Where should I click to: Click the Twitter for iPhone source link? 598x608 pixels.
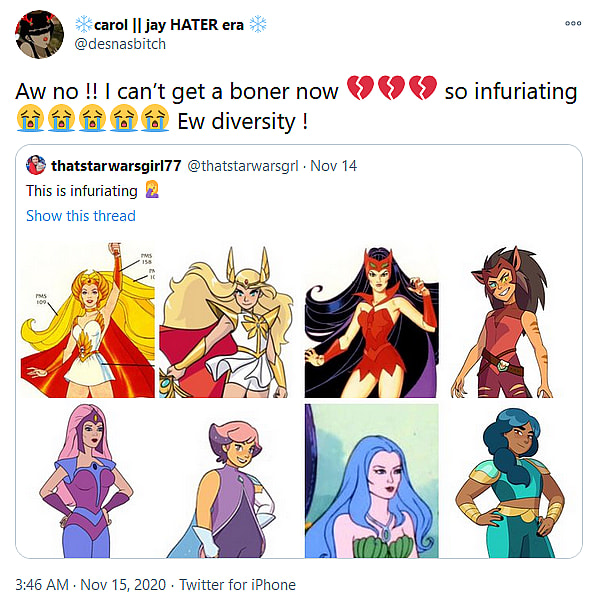click(x=237, y=584)
